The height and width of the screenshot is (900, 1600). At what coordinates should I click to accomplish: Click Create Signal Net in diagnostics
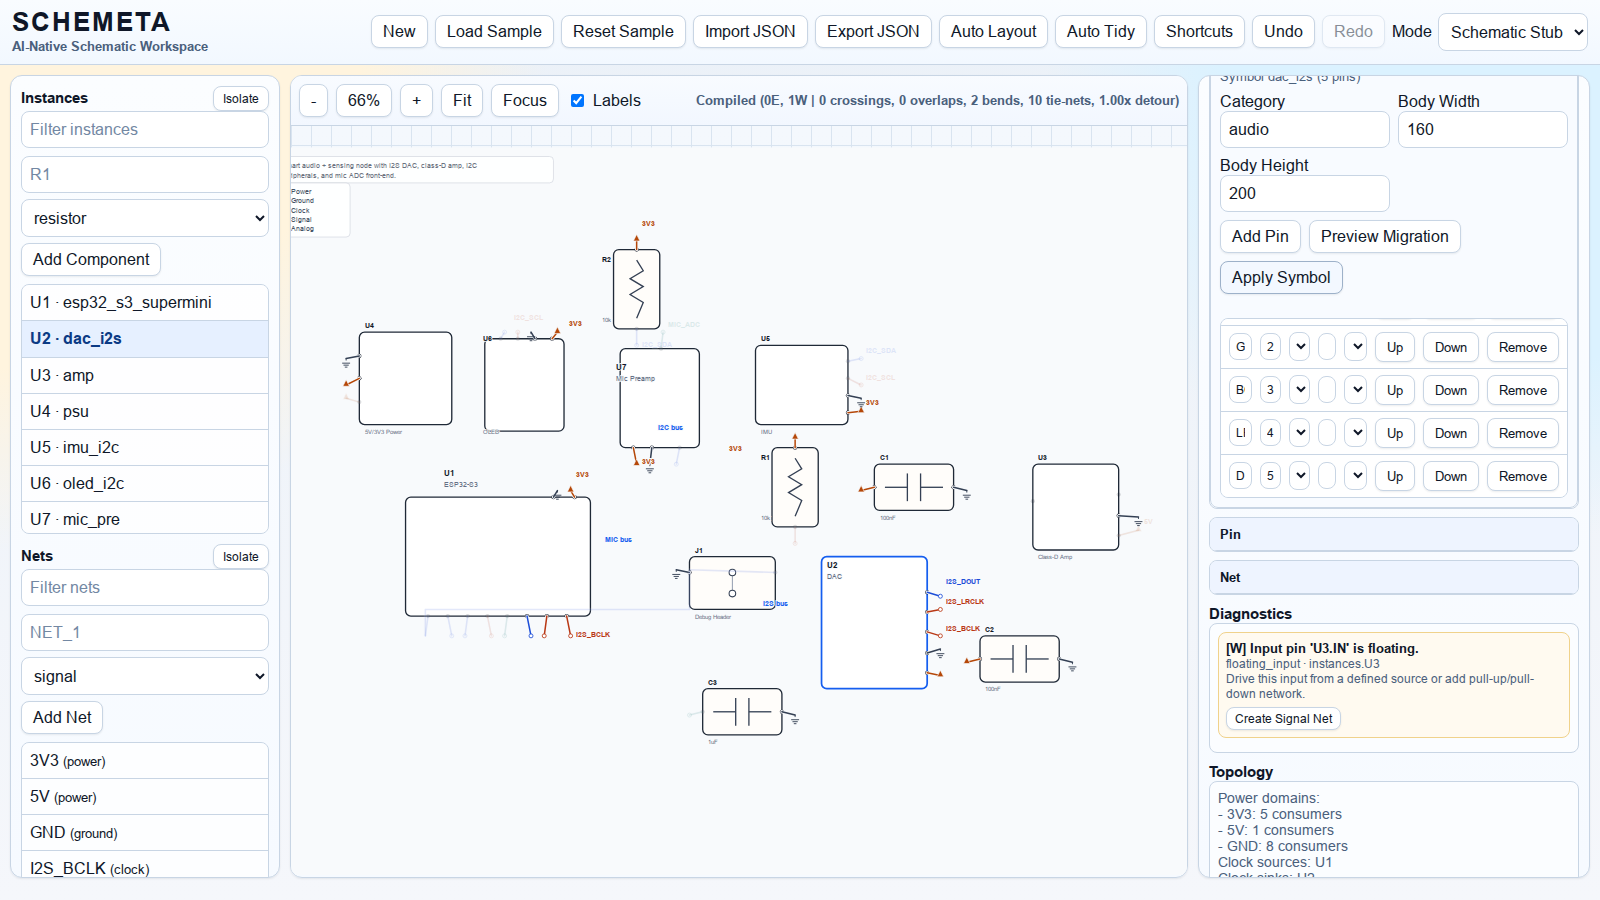click(x=1283, y=718)
